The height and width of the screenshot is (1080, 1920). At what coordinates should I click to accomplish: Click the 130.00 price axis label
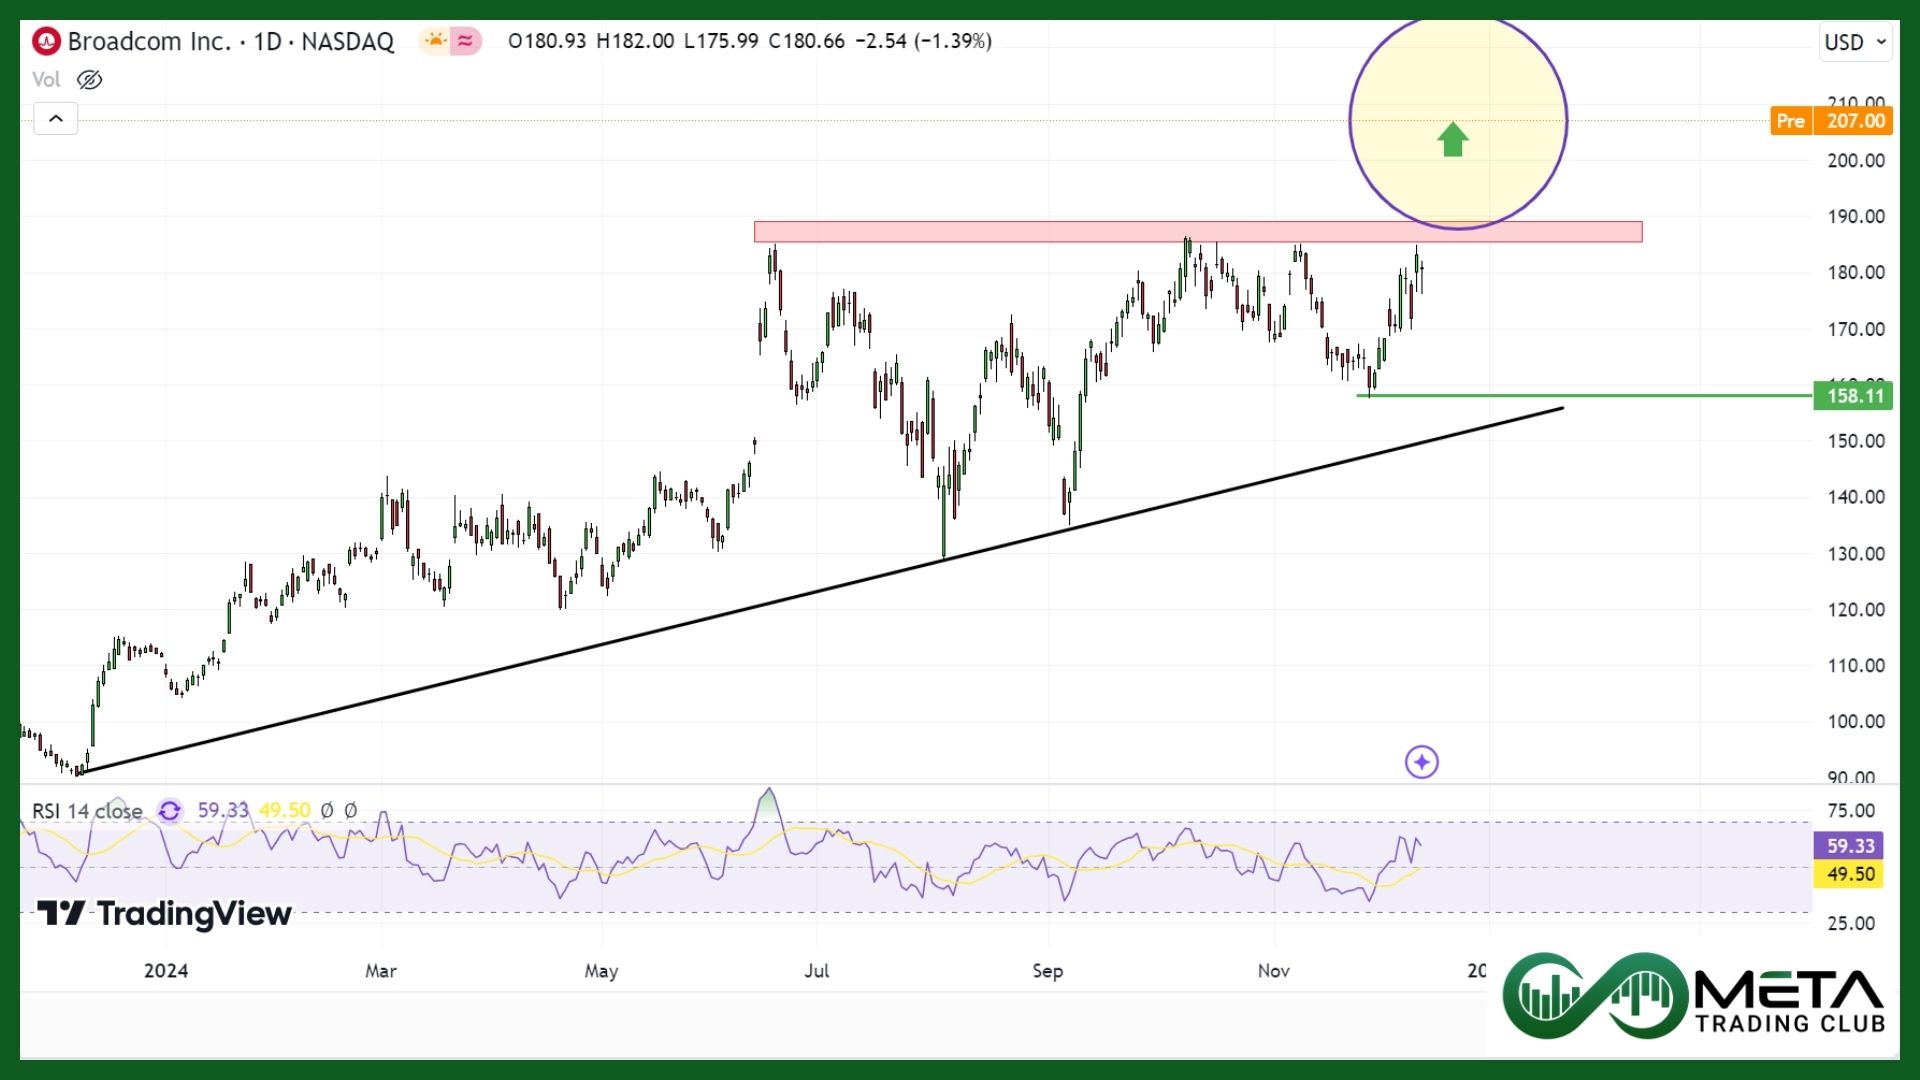[x=1856, y=555]
